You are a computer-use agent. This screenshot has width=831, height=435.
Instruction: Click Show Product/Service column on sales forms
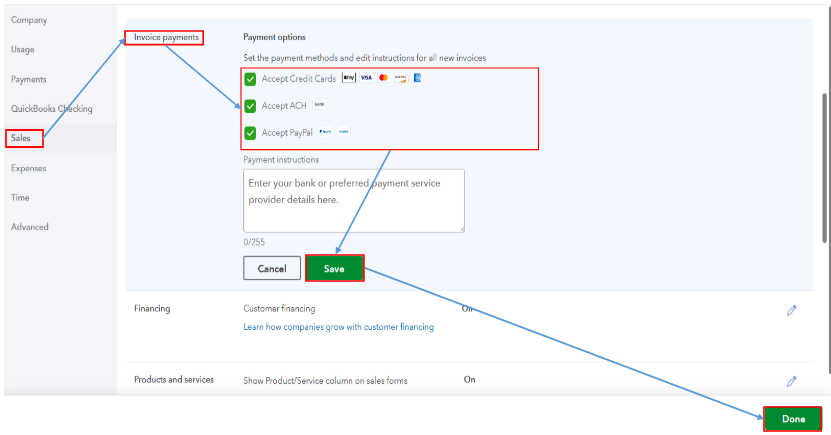click(x=325, y=381)
